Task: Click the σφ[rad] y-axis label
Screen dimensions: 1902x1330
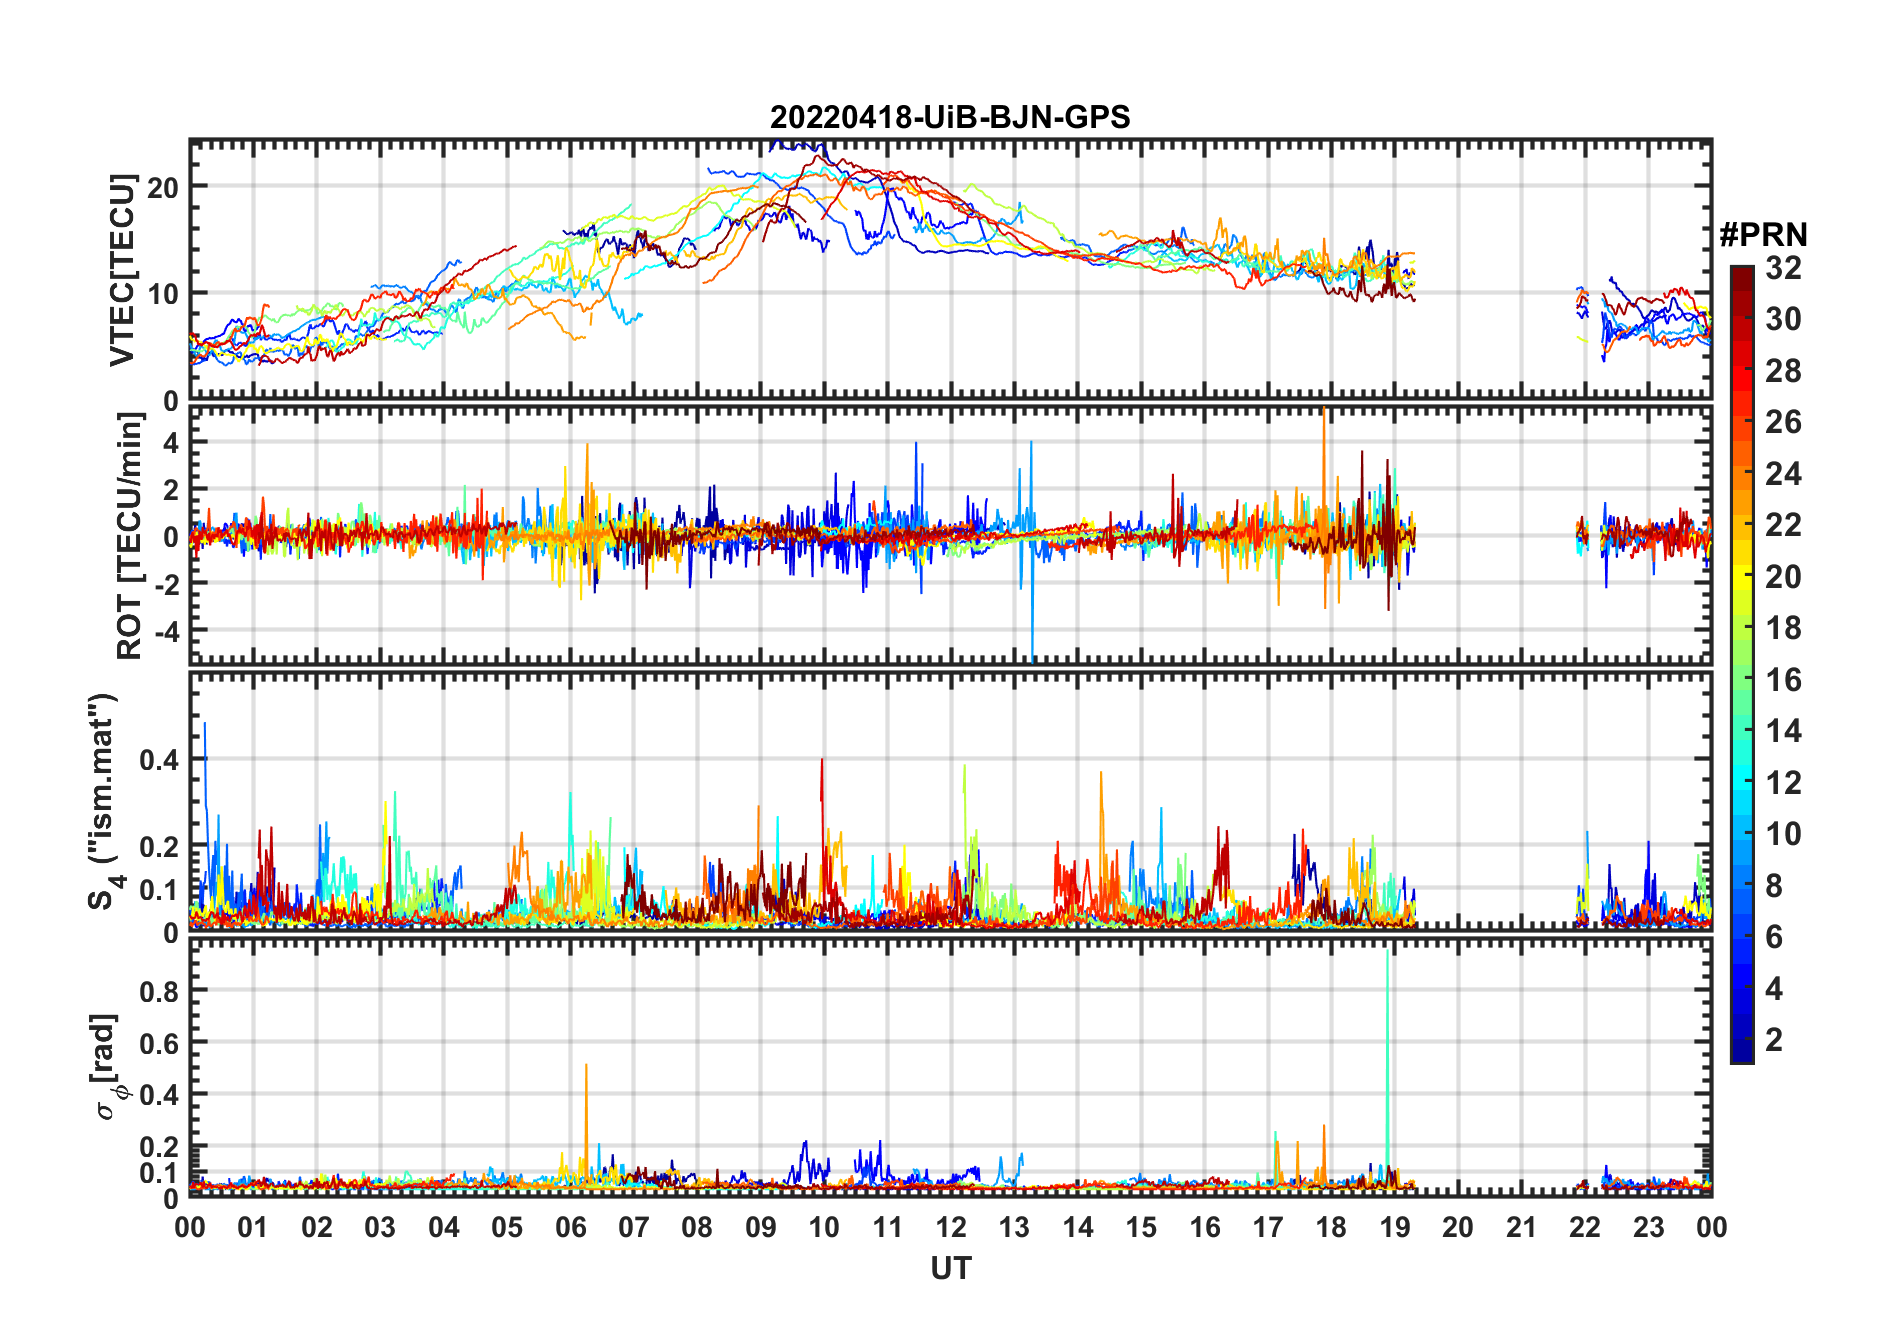Action: [108, 1066]
